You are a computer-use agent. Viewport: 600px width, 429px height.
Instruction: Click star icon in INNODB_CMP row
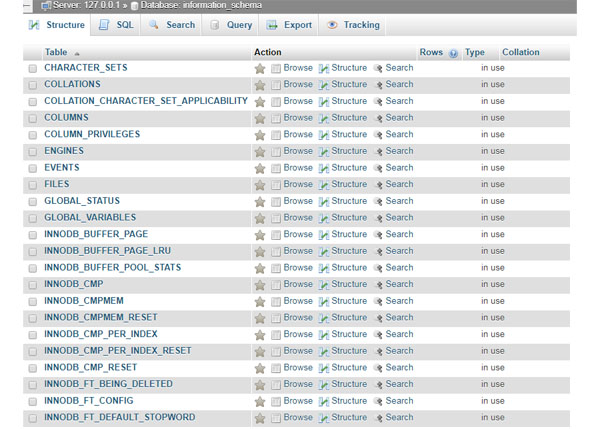260,285
